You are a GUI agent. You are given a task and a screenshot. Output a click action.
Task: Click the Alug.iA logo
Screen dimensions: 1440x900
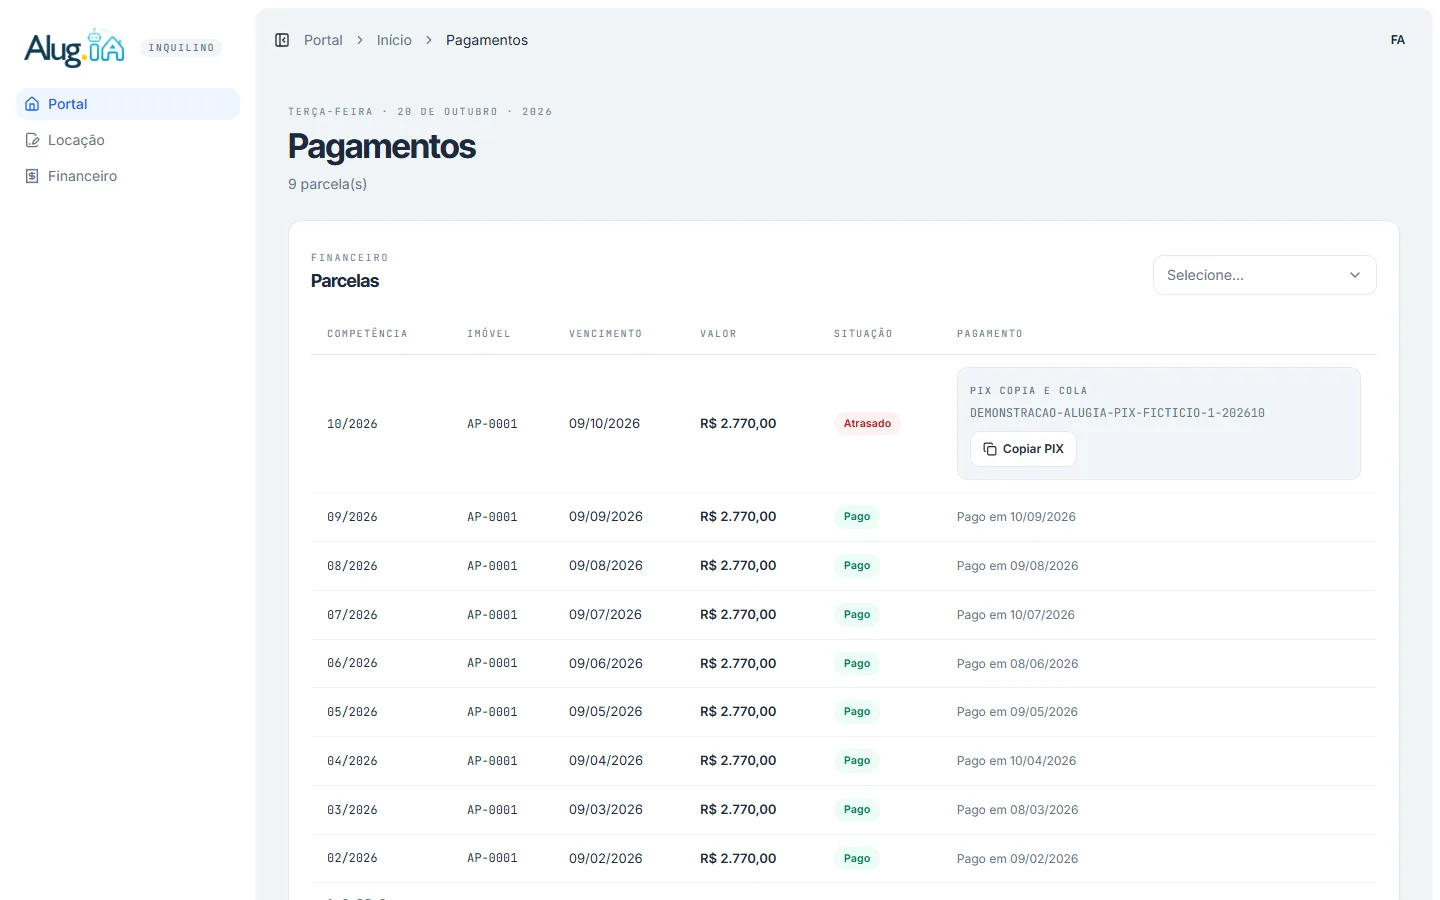pyautogui.click(x=75, y=47)
